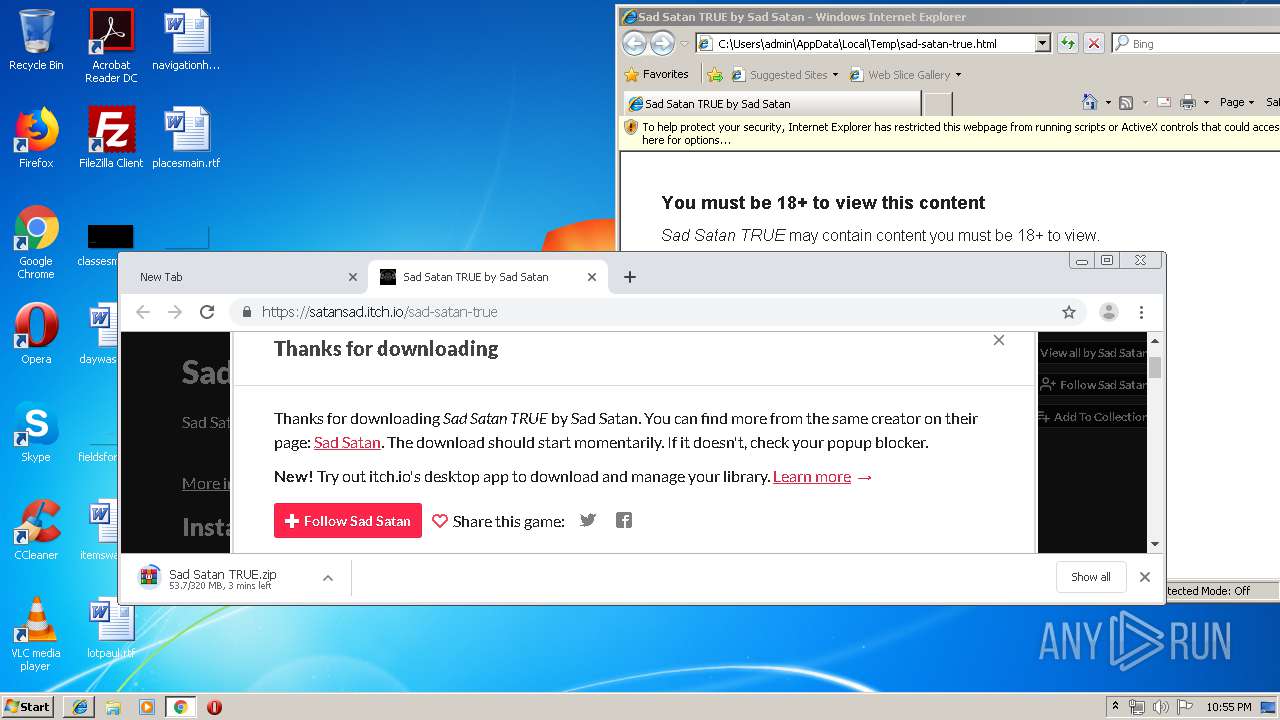The height and width of the screenshot is (720, 1280).
Task: Open IE address bar dropdown
Action: pyautogui.click(x=1042, y=43)
